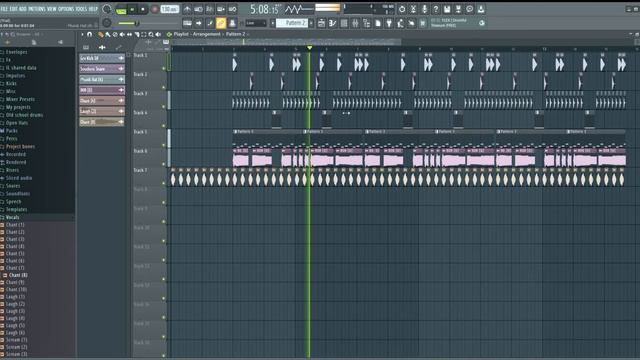Screen dimensions: 640x360
Task: Open the Kicks browser folder
Action: [11, 83]
